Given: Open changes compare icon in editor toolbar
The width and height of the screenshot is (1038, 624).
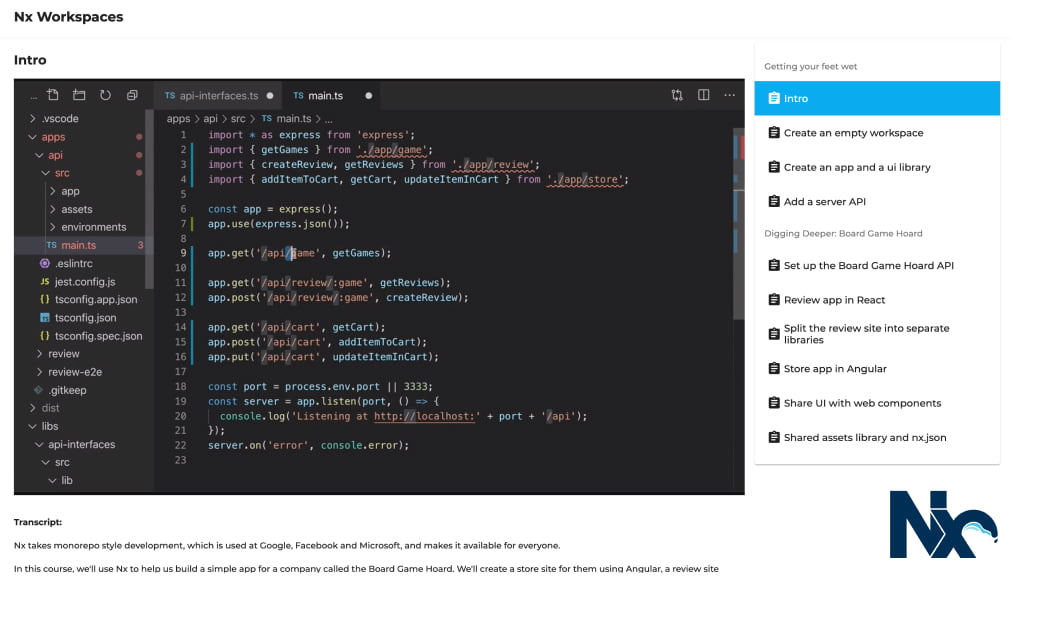Looking at the screenshot, I should [677, 95].
